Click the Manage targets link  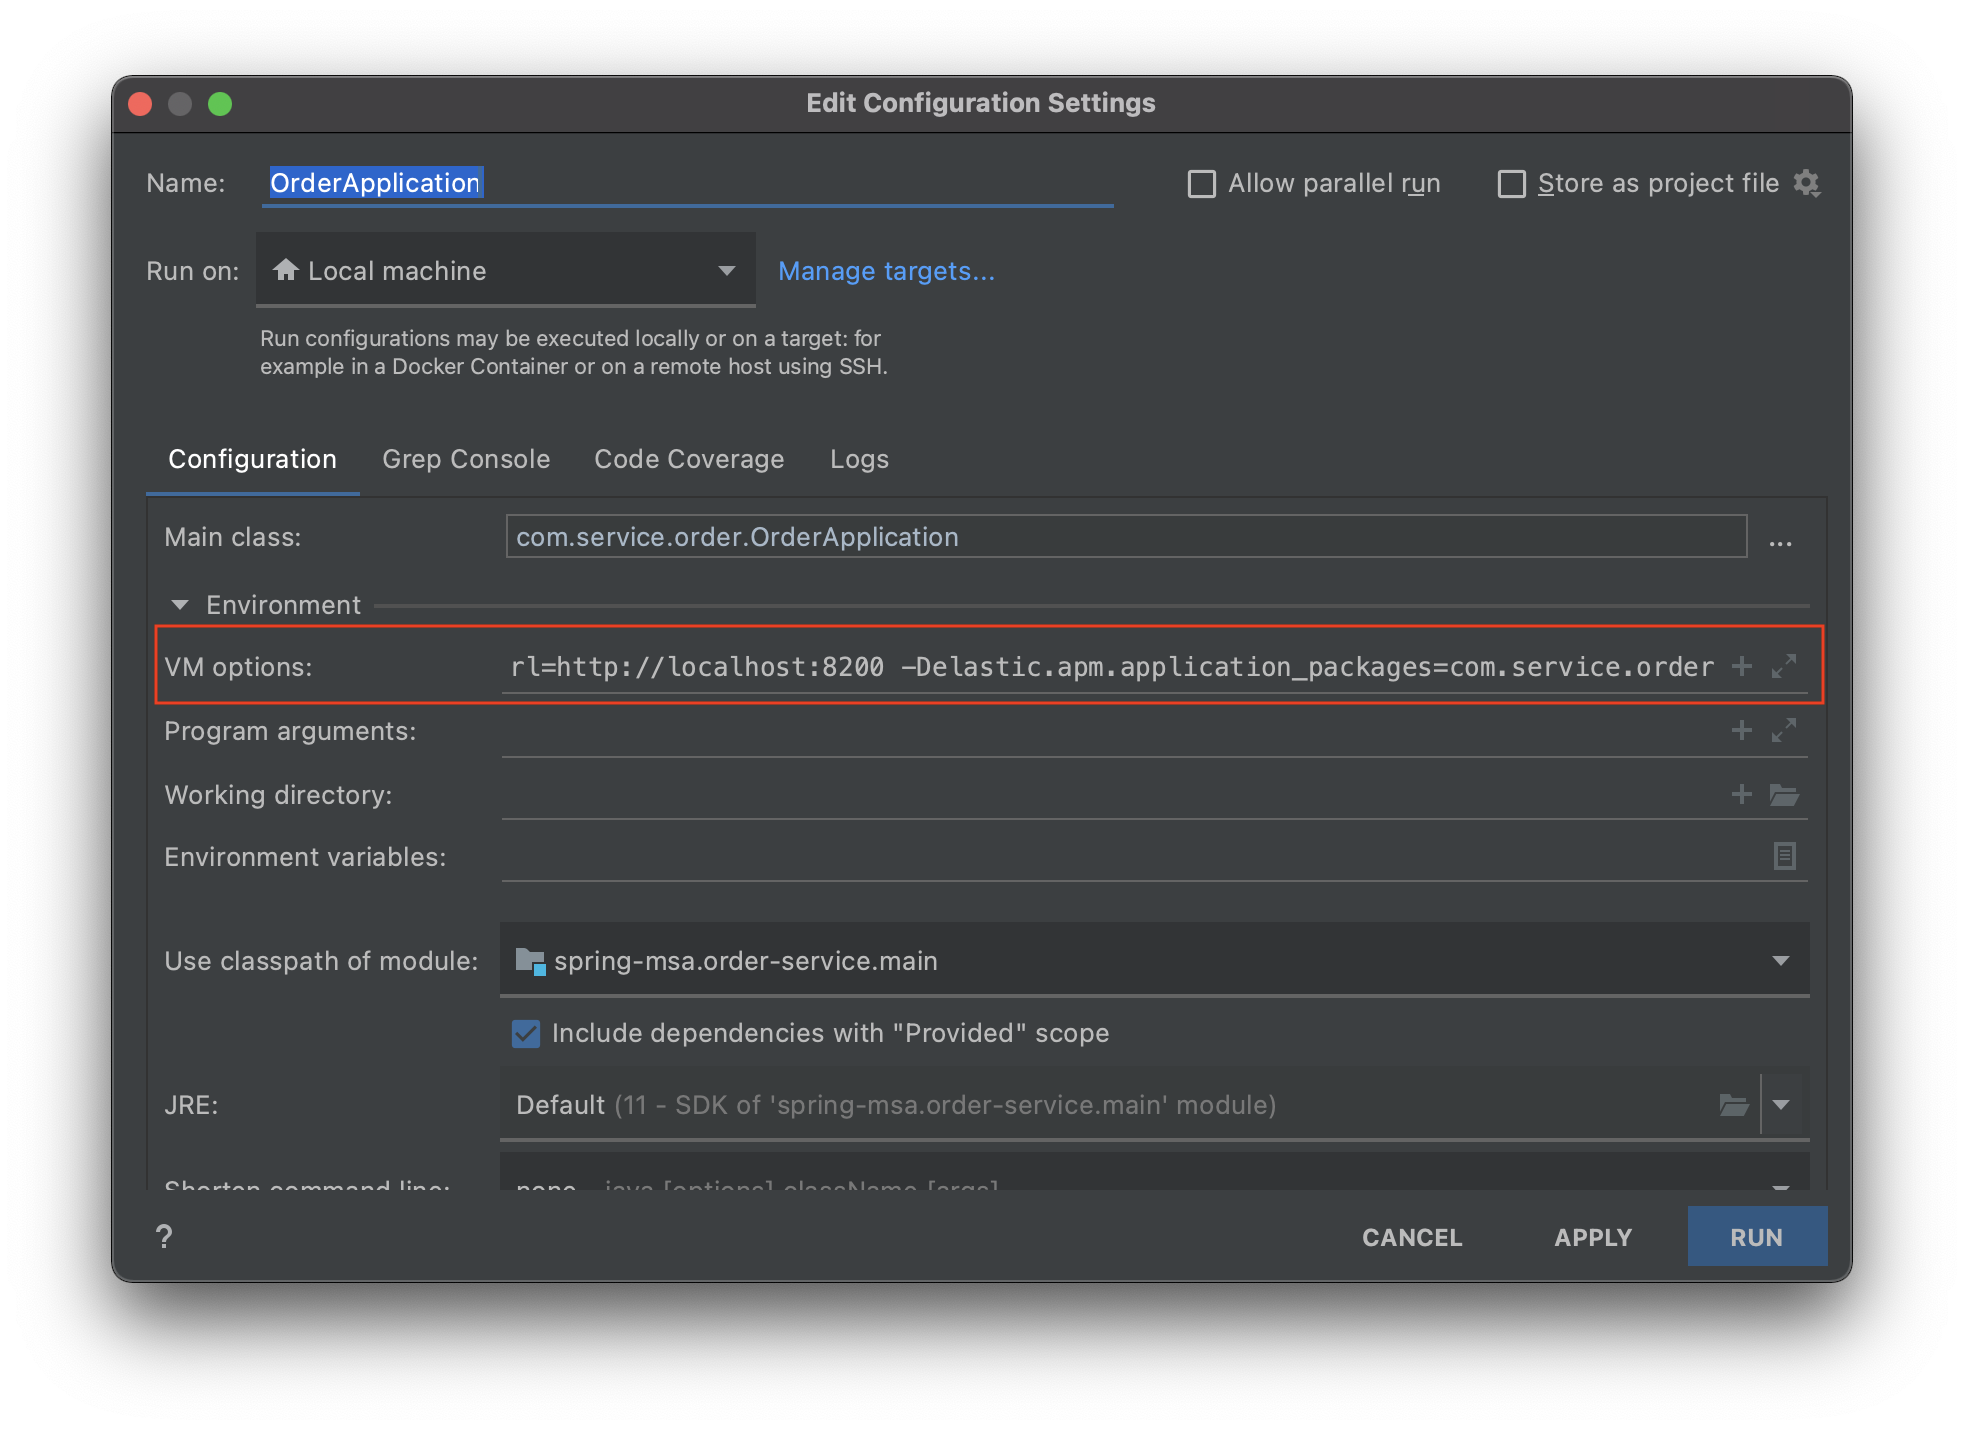click(886, 271)
